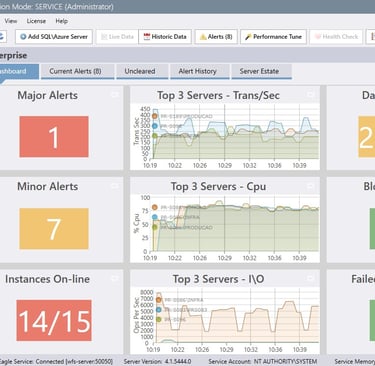Maximize the Top 3 Servers I\O panel
Viewport: 375px width, 366px height.
point(311,279)
